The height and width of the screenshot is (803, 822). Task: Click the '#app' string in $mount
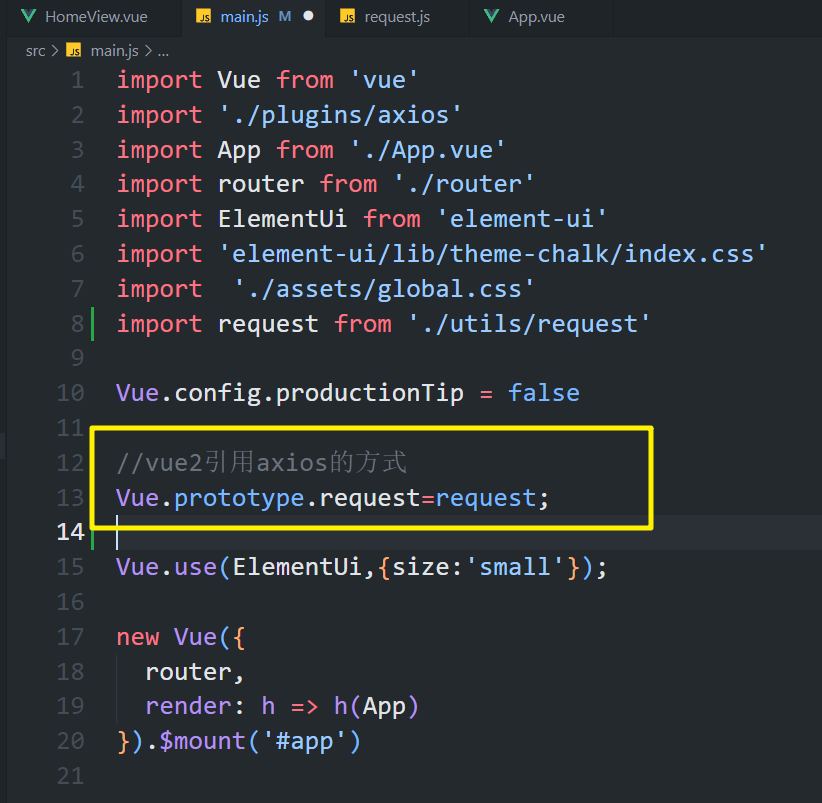[x=304, y=741]
